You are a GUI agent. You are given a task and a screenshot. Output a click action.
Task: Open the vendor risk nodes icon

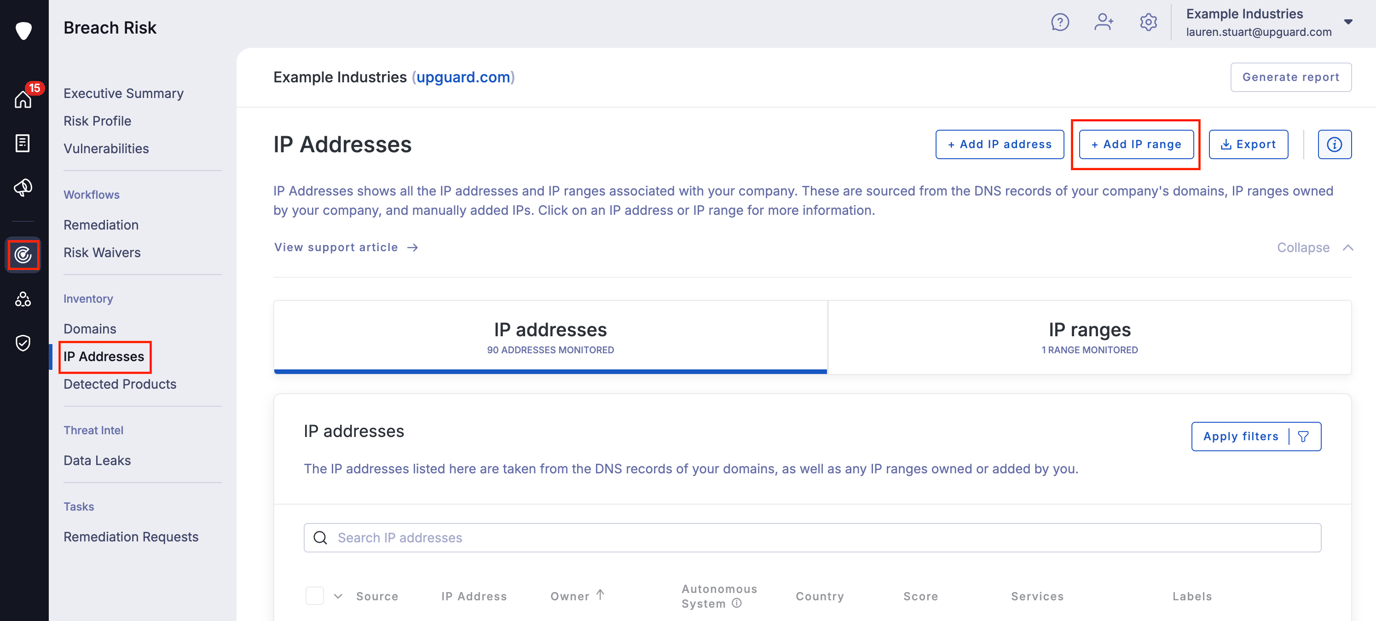[x=23, y=299]
